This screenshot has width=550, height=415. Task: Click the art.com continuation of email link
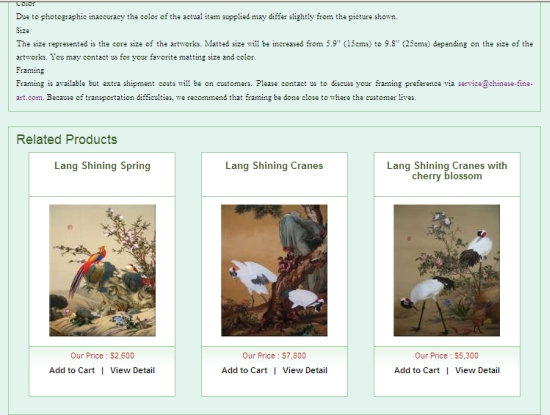pyautogui.click(x=29, y=97)
